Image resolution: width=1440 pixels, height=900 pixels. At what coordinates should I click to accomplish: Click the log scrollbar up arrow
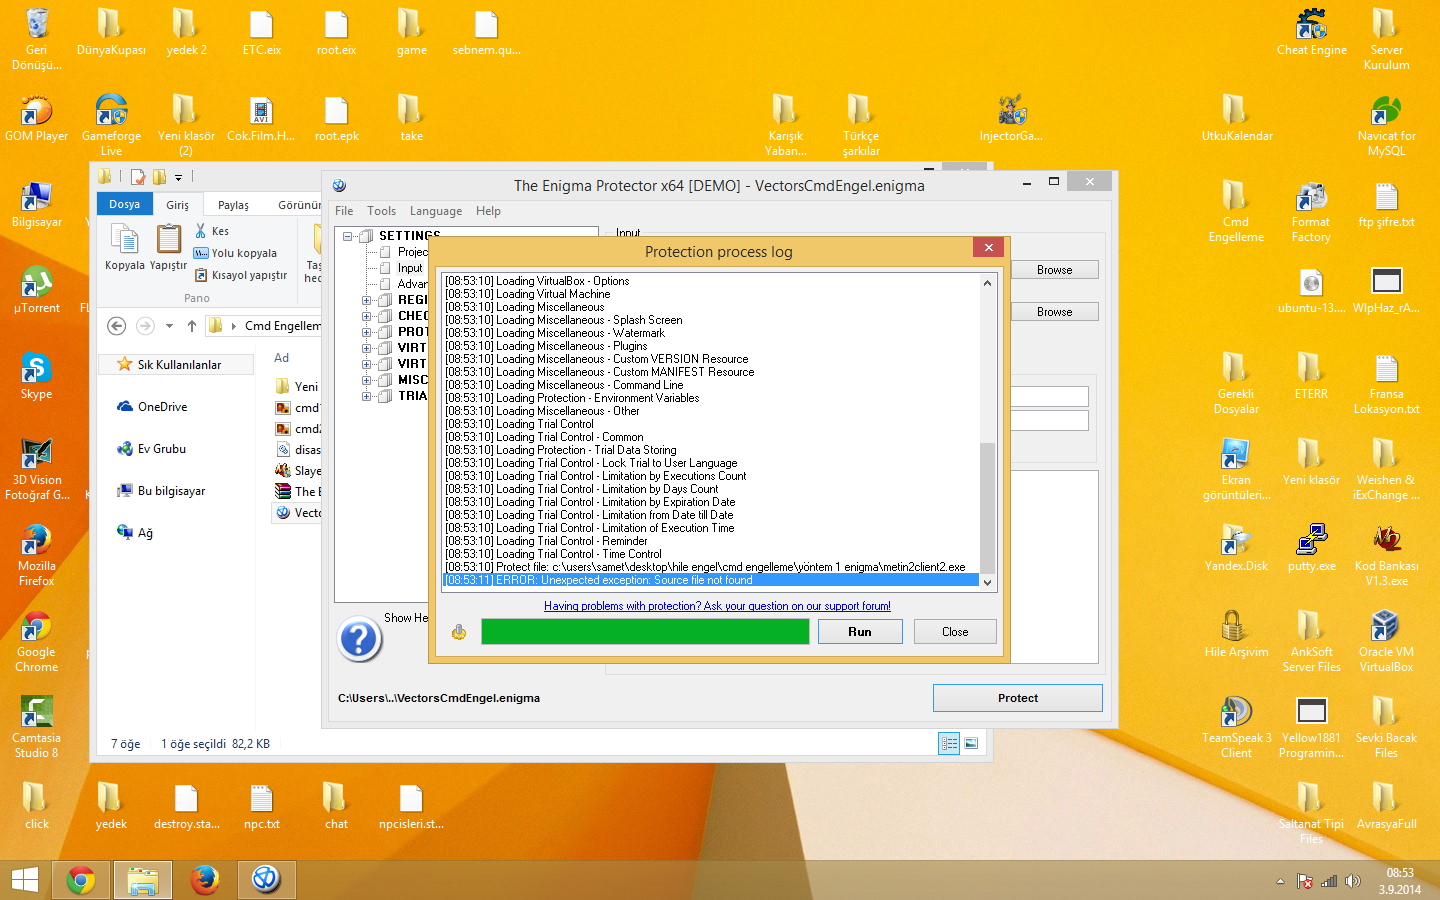tap(988, 283)
